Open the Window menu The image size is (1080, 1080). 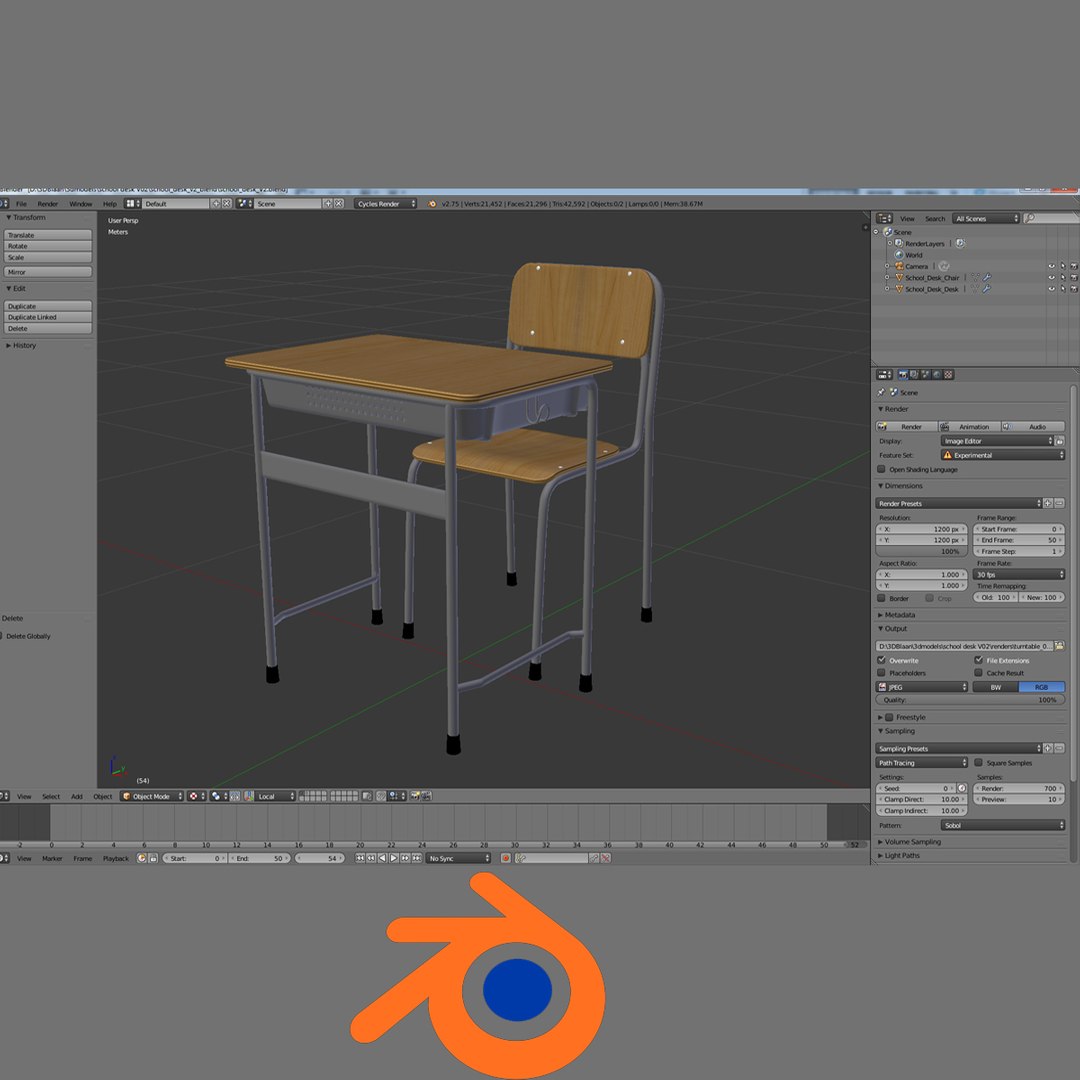point(81,204)
